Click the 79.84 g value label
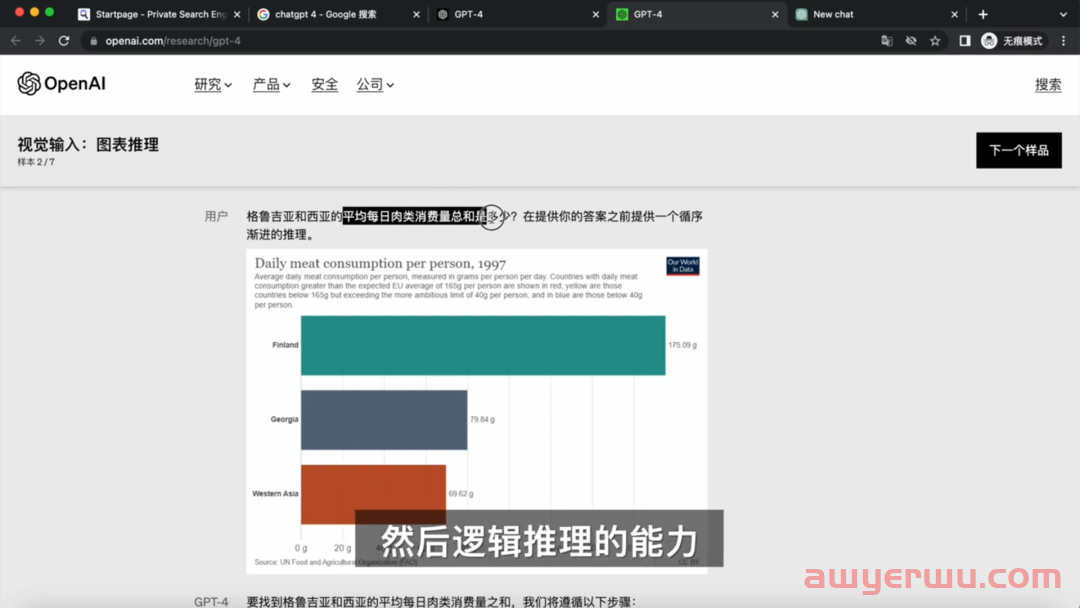 pos(482,419)
